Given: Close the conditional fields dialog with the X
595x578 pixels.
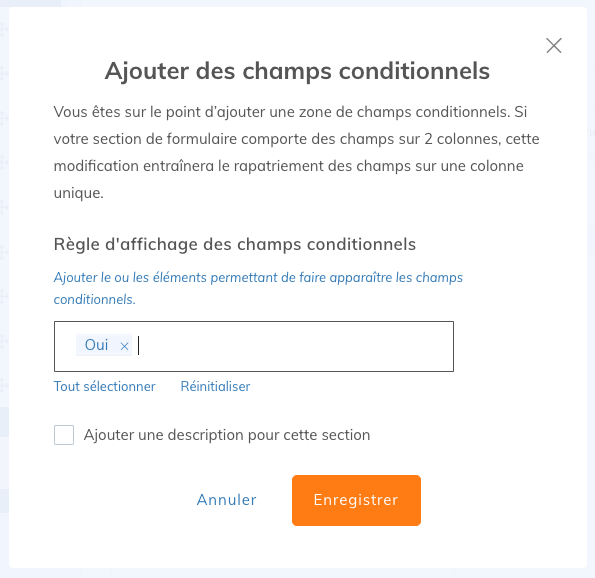Looking at the screenshot, I should [x=554, y=46].
